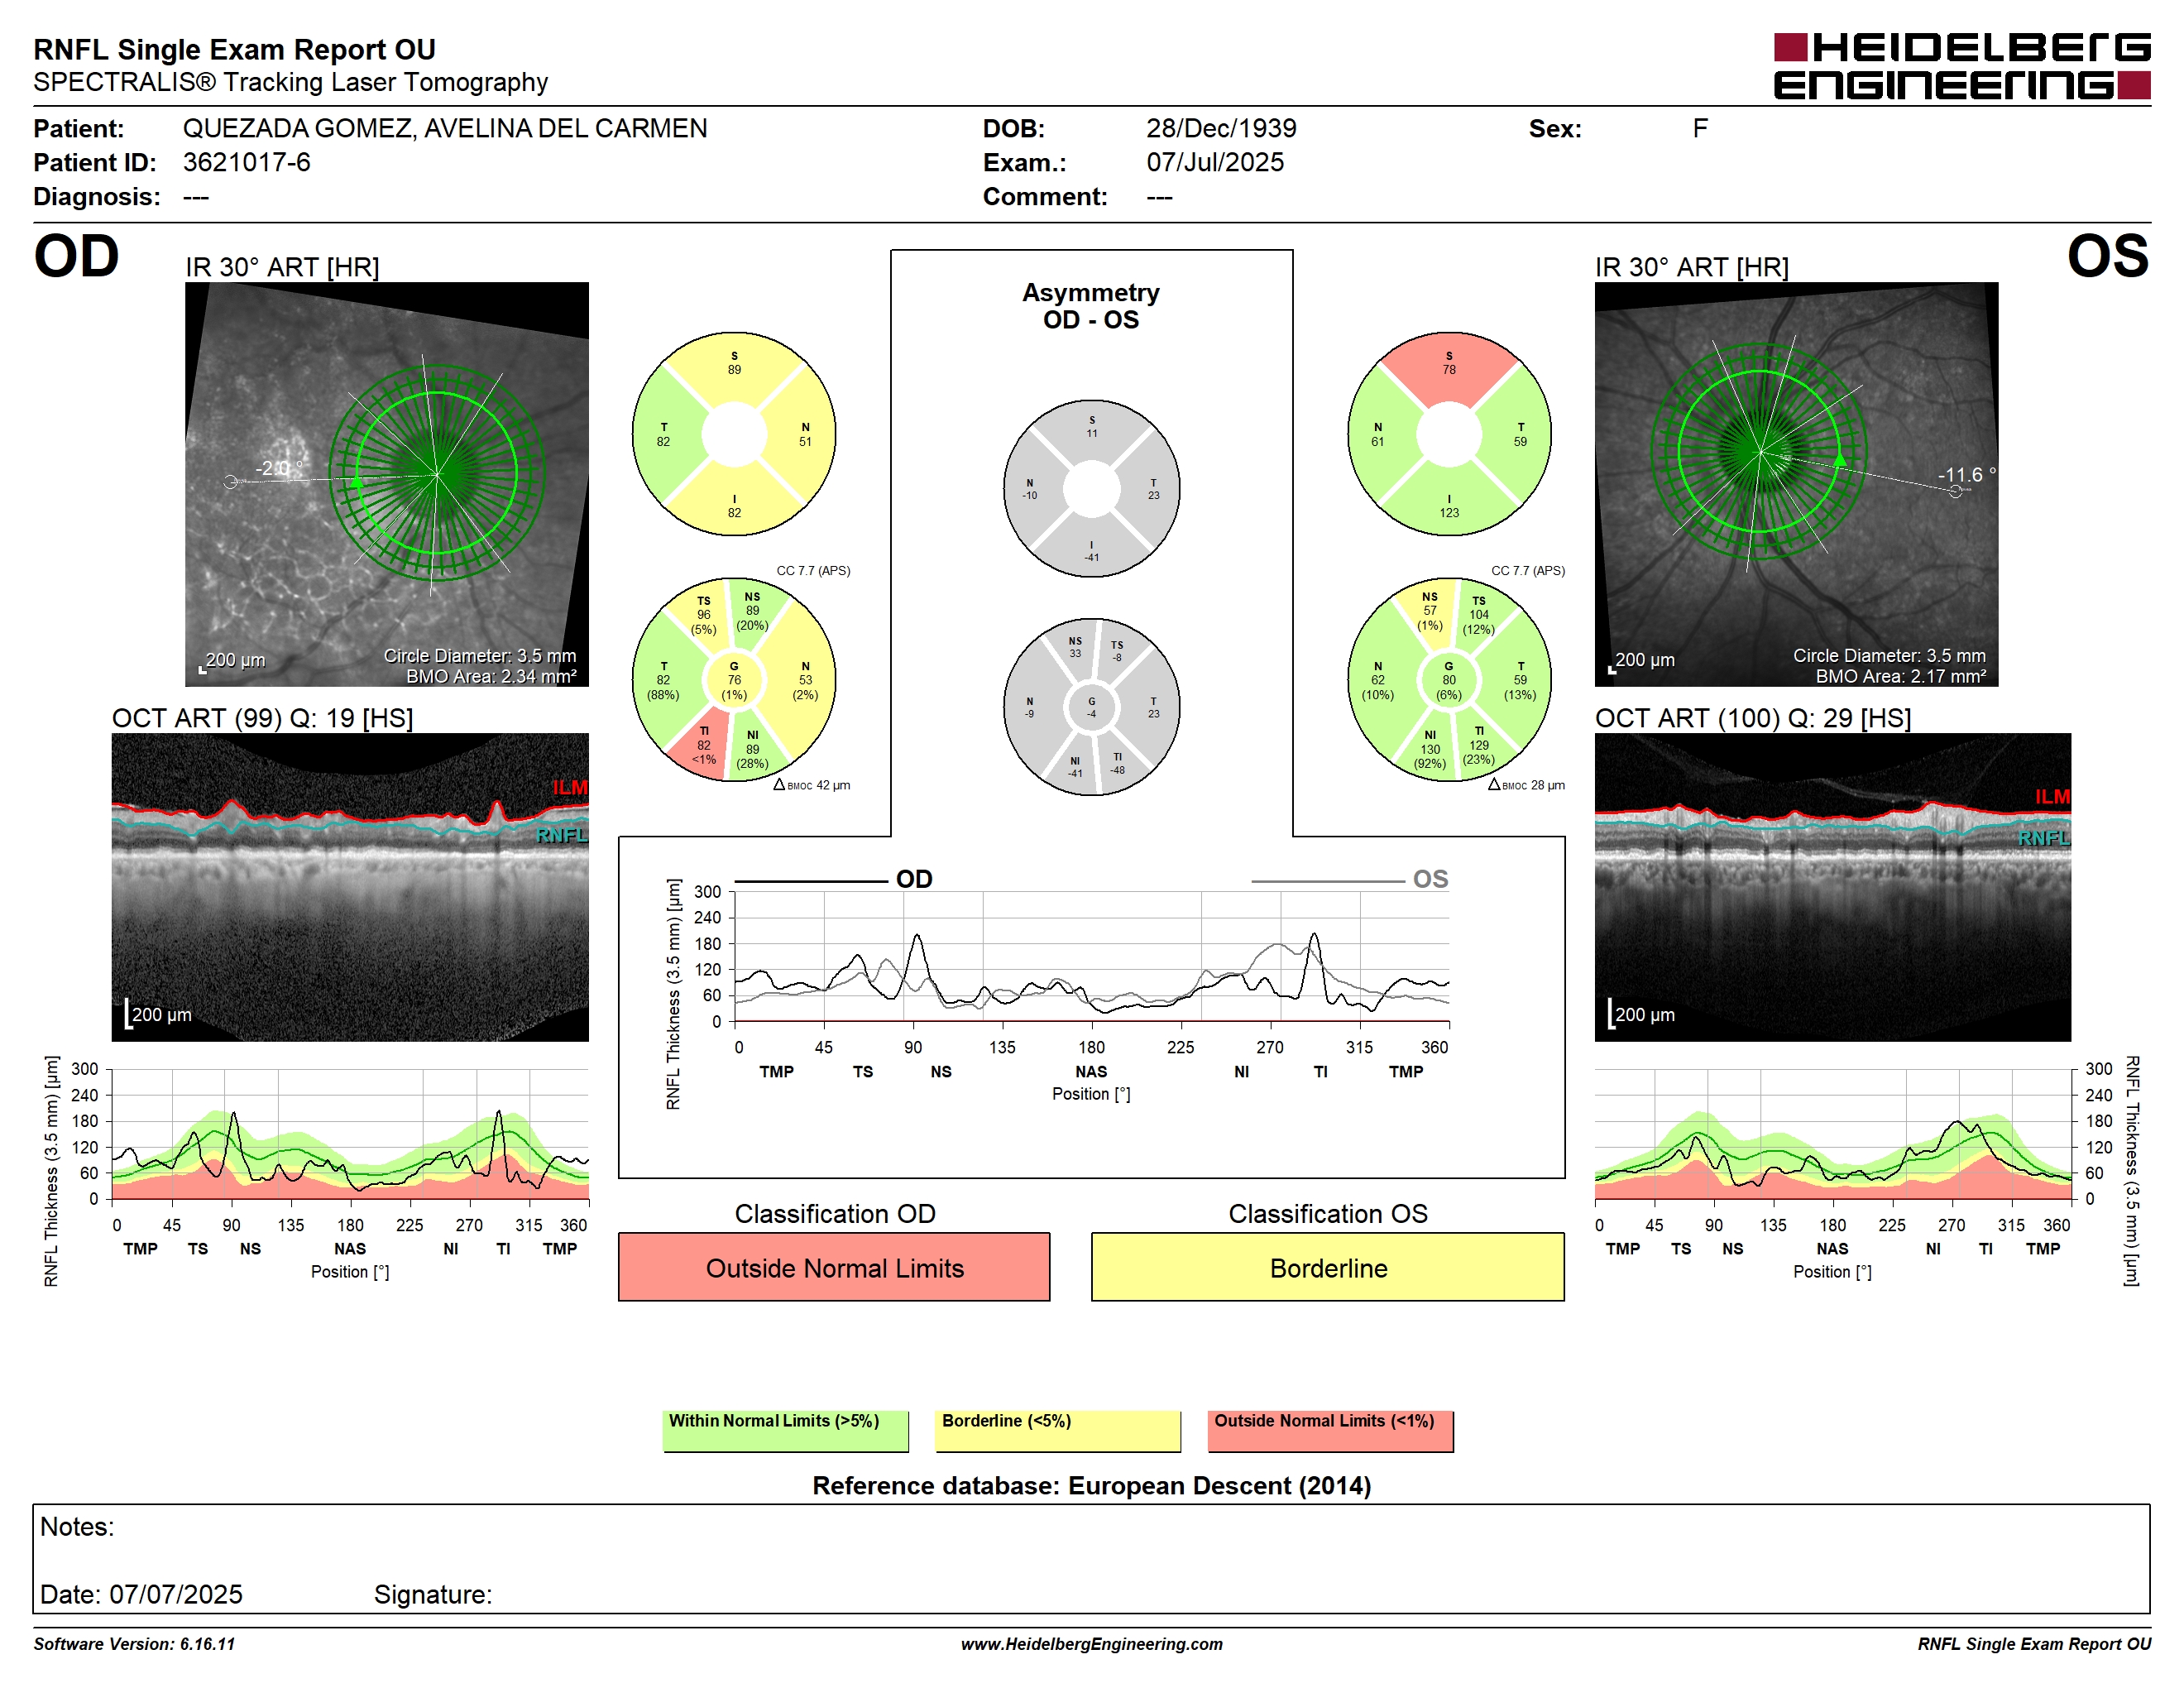
Task: Click the BMO Area: 2.17 mm² text
Action: pos(1900,676)
